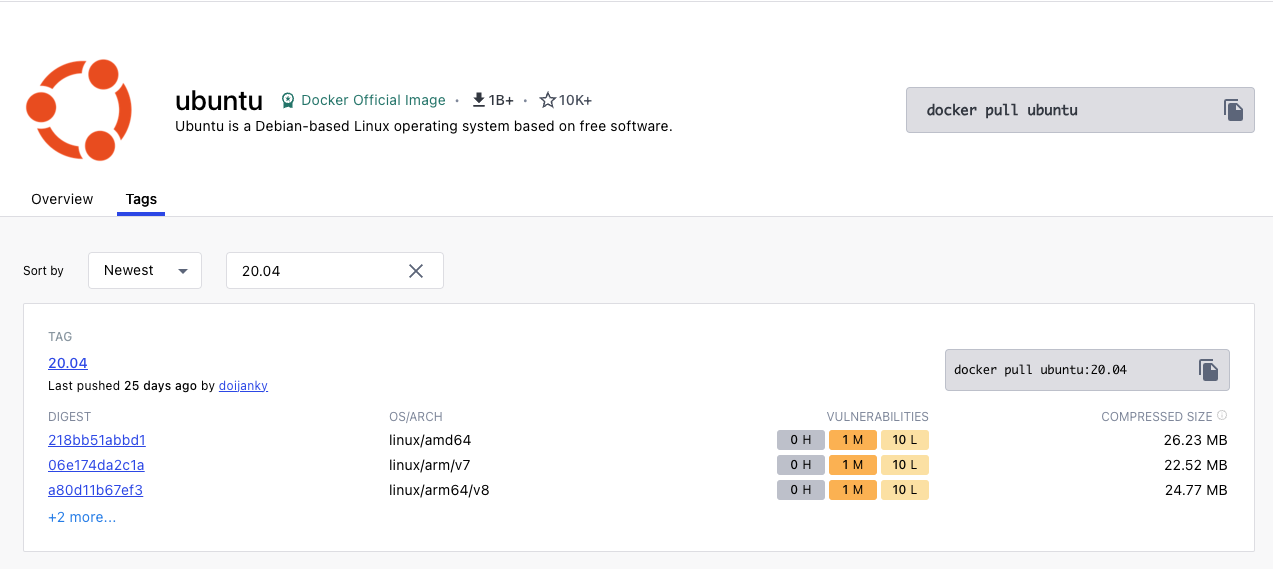Click the Docker Official Image label

(373, 100)
